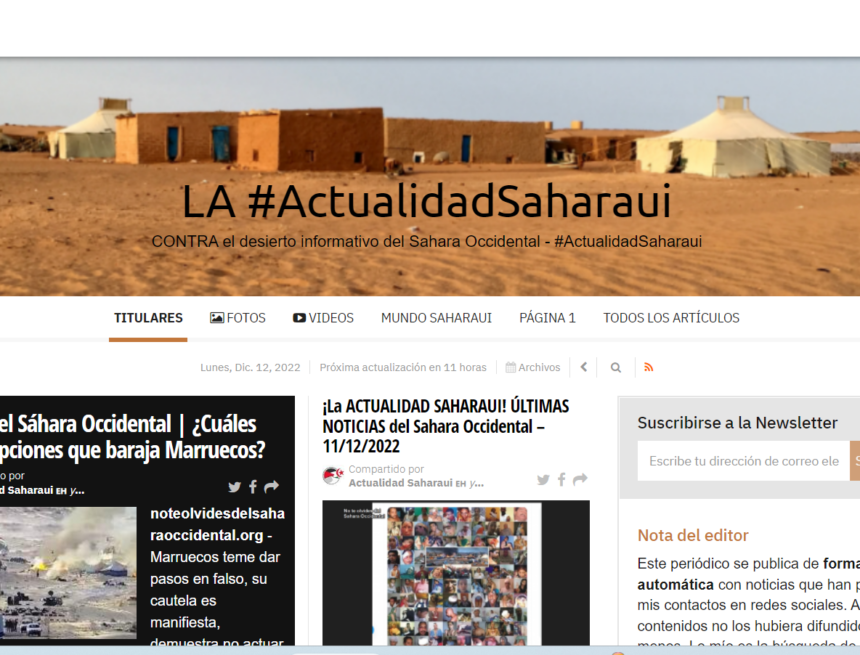
Task: Open noteolvidesdelsaharaoccidental.org link
Action: (214, 523)
